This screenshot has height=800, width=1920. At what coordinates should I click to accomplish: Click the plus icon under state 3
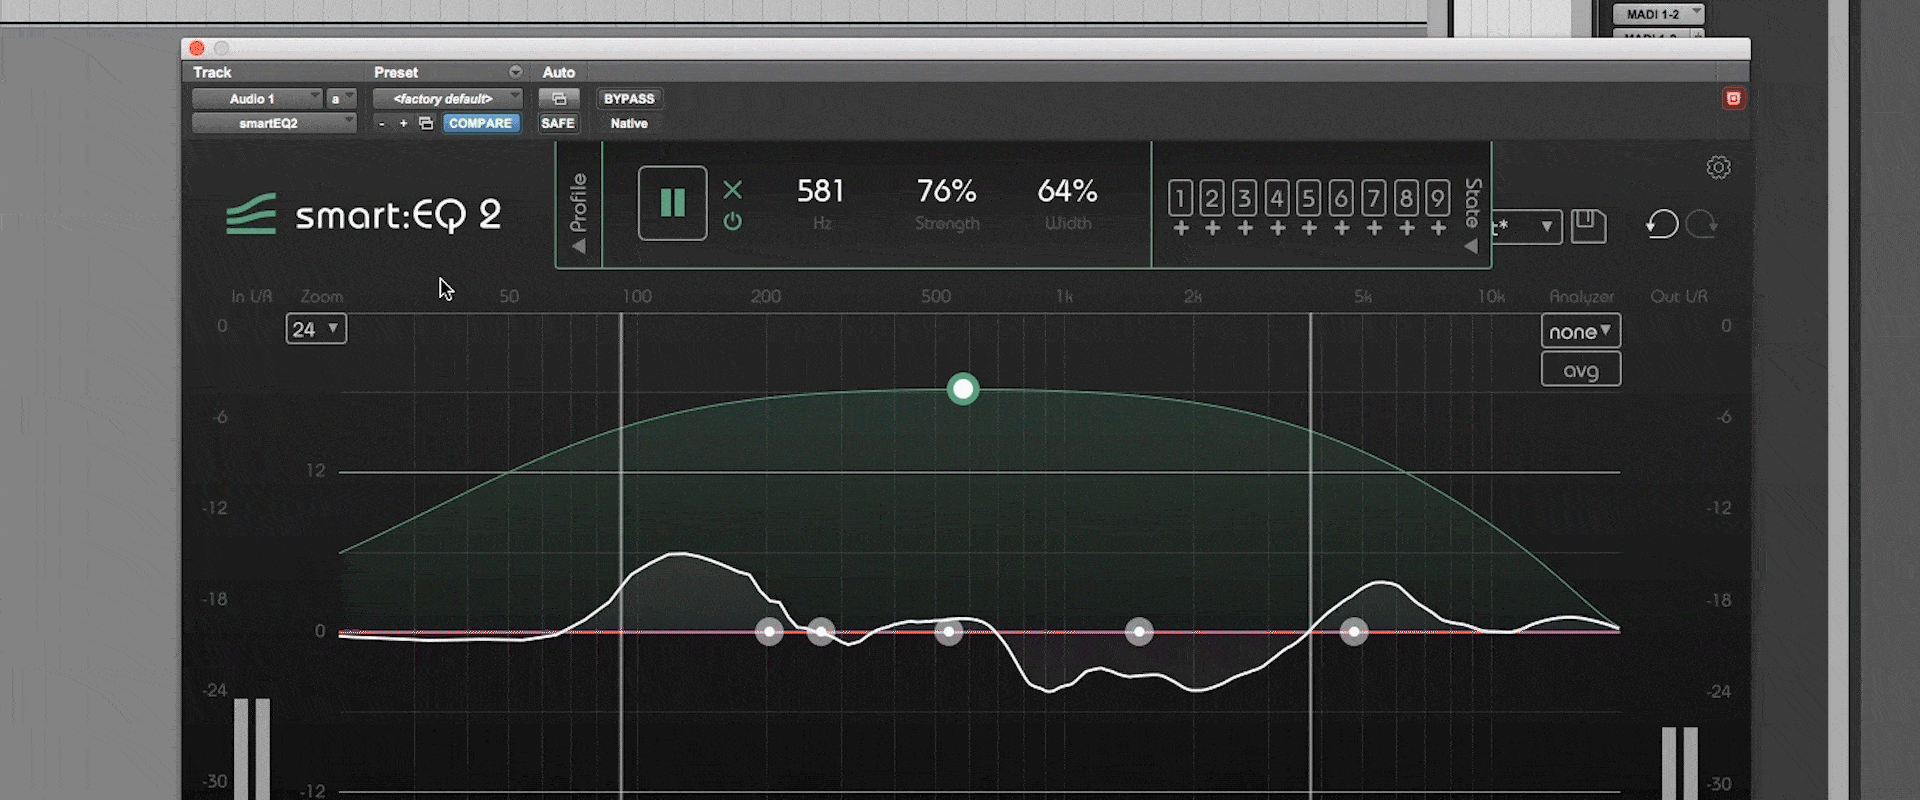[1245, 229]
